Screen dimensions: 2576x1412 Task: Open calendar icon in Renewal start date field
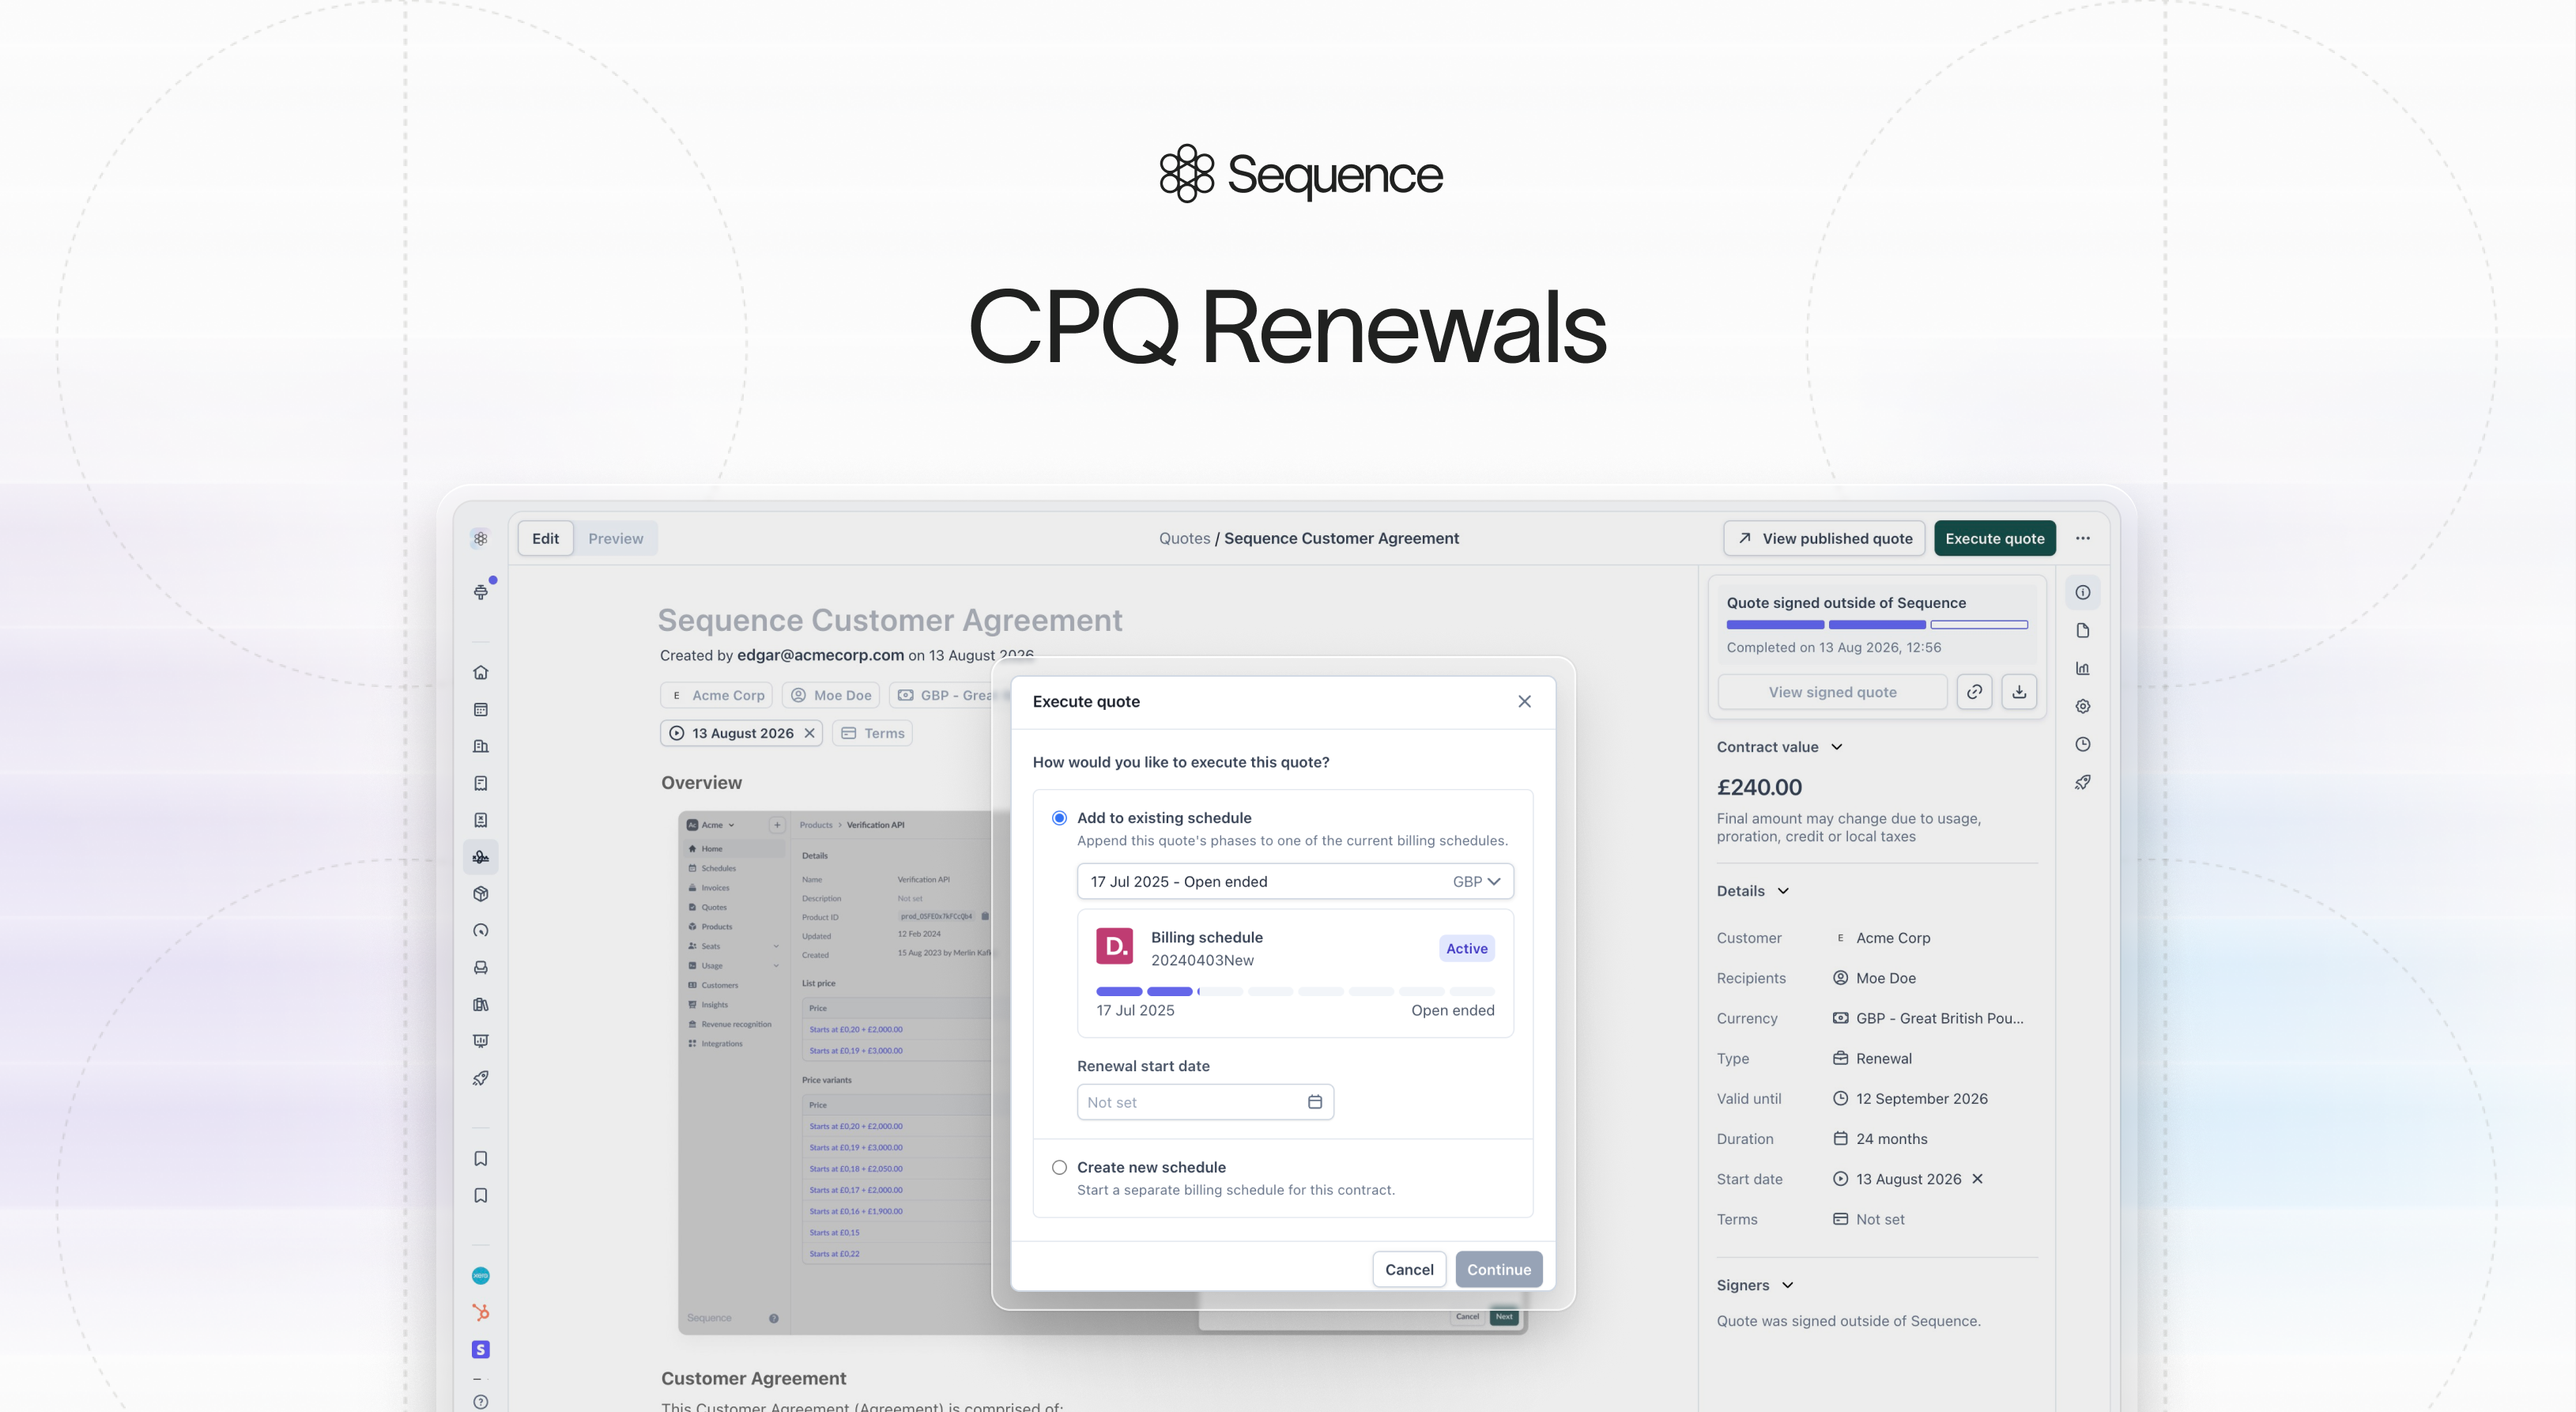click(x=1315, y=1102)
